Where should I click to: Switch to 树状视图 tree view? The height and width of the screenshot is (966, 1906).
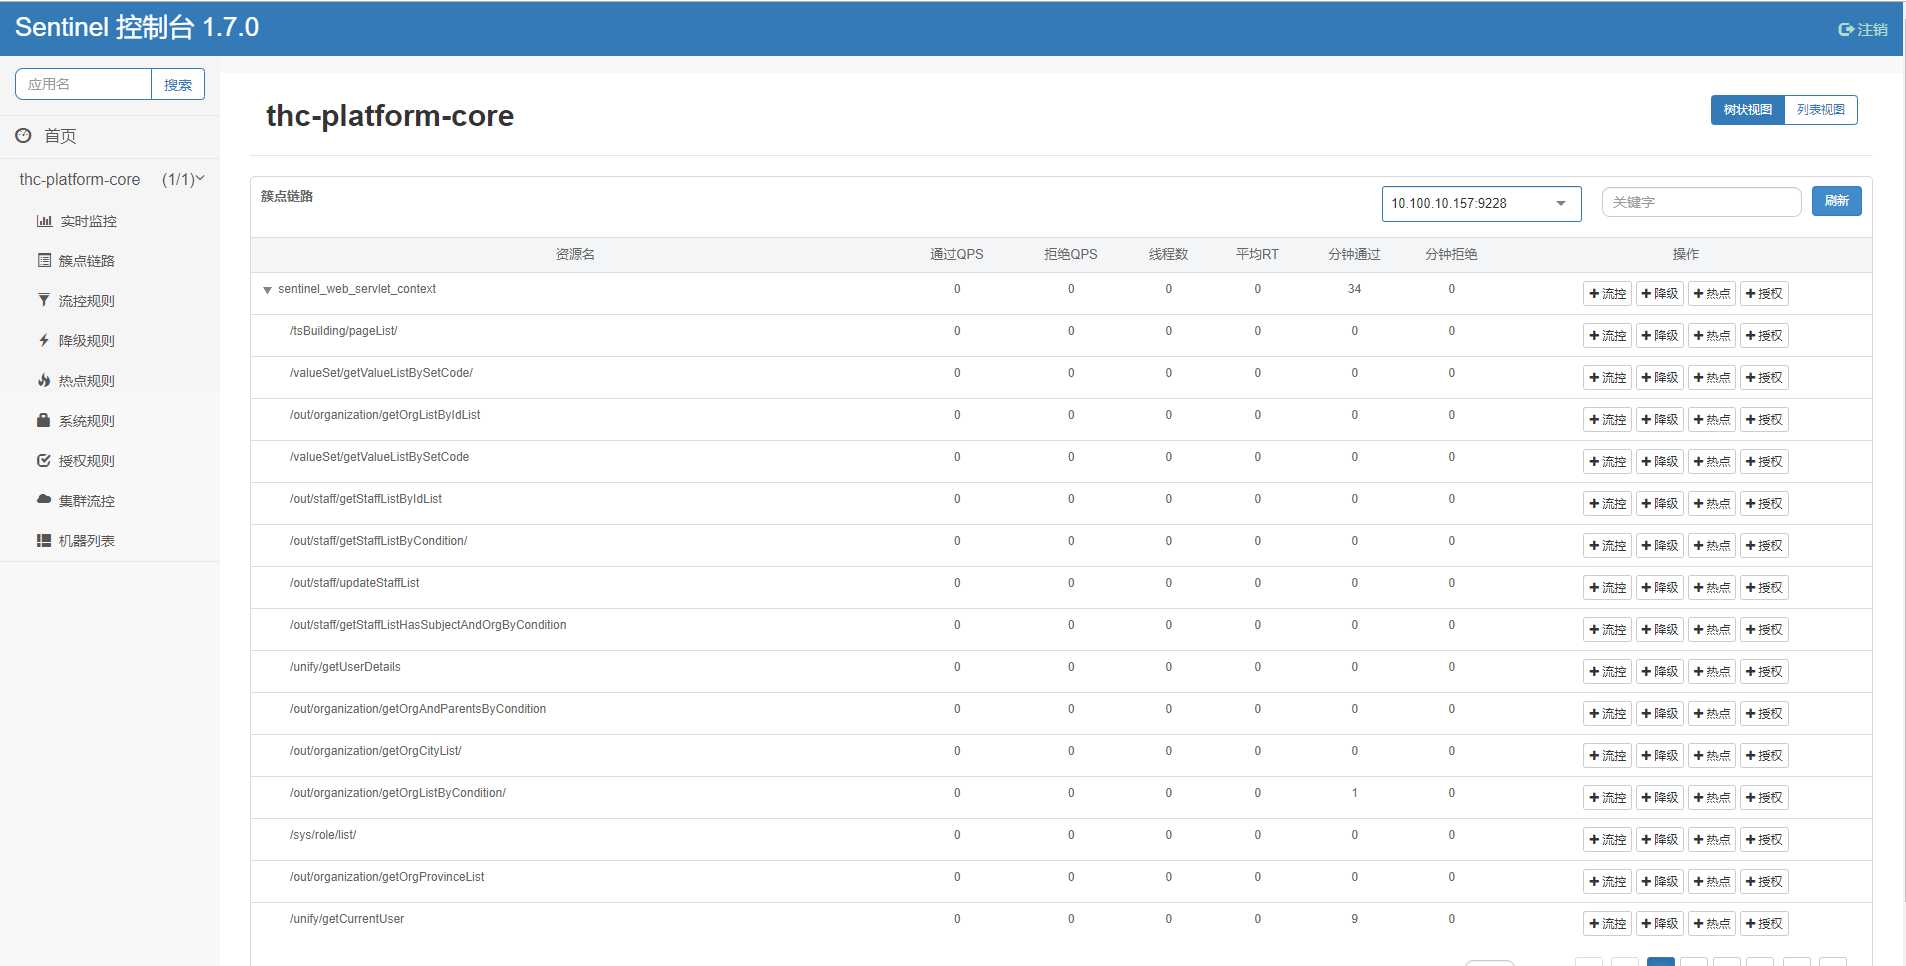tap(1748, 110)
